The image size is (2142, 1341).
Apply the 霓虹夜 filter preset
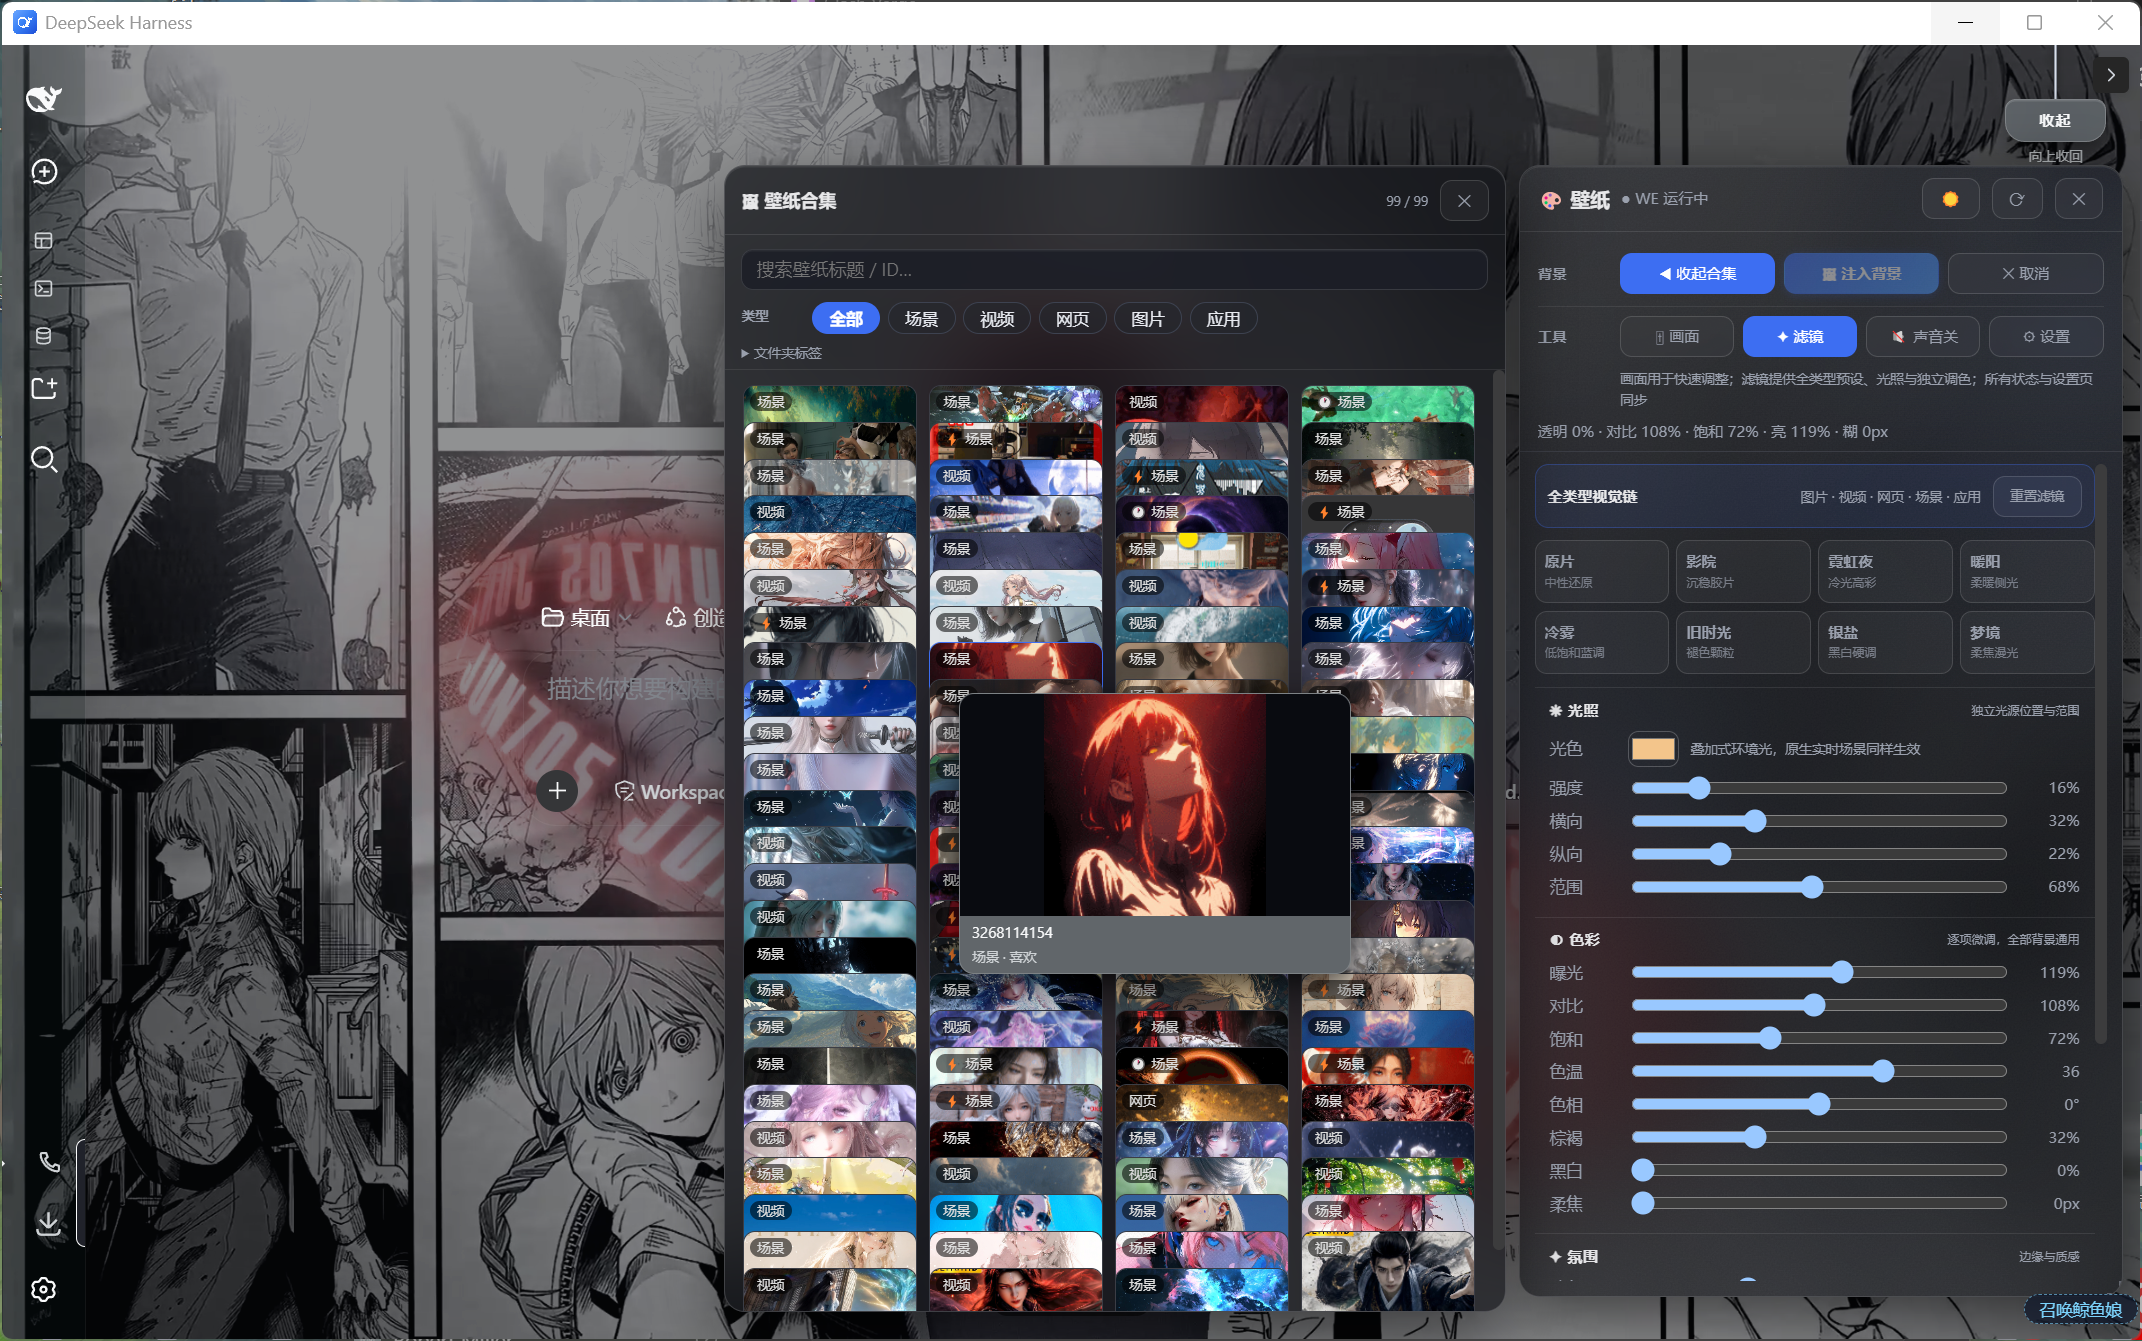click(1886, 571)
